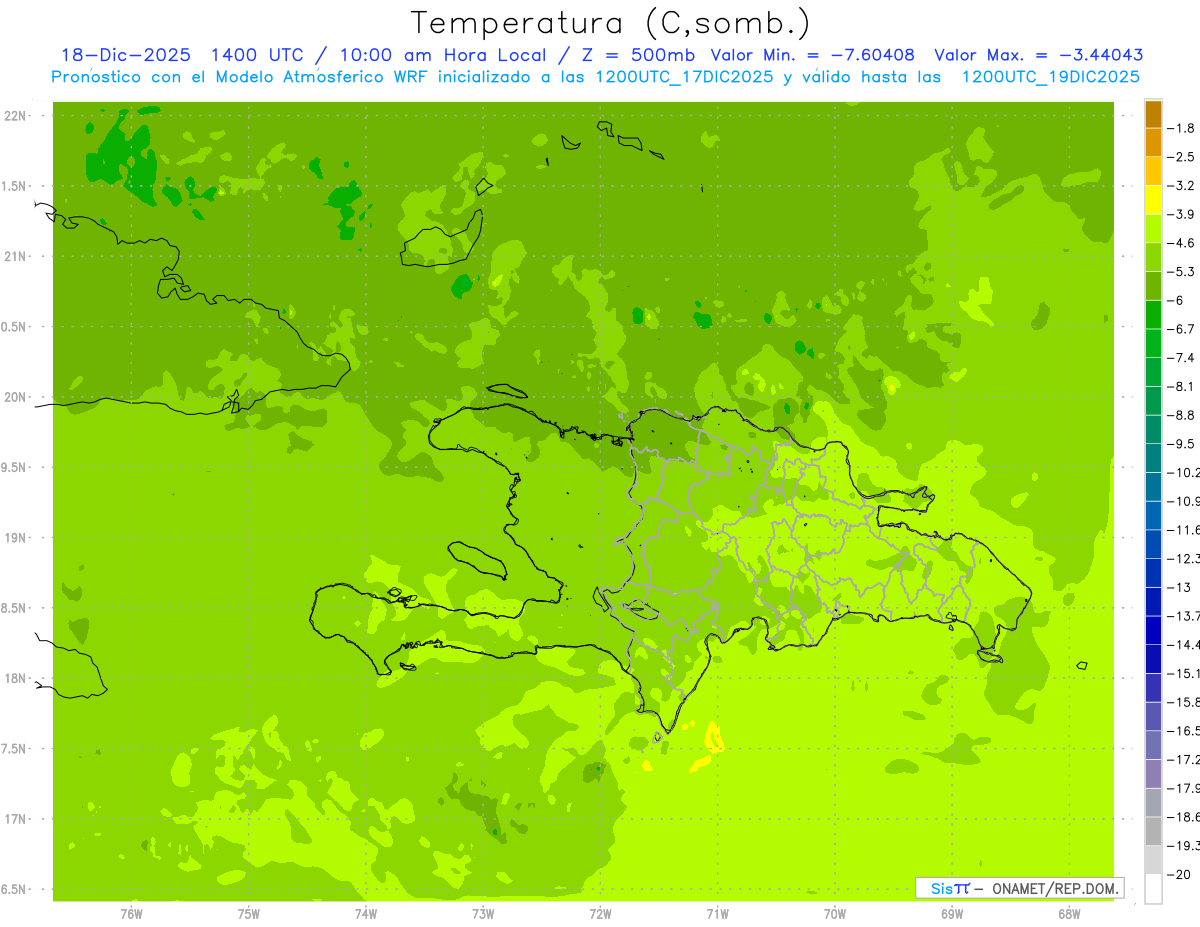Viewport: 1200px width, 927px height.
Task: Click the '-8.8' colorbar value
Action: click(1181, 415)
